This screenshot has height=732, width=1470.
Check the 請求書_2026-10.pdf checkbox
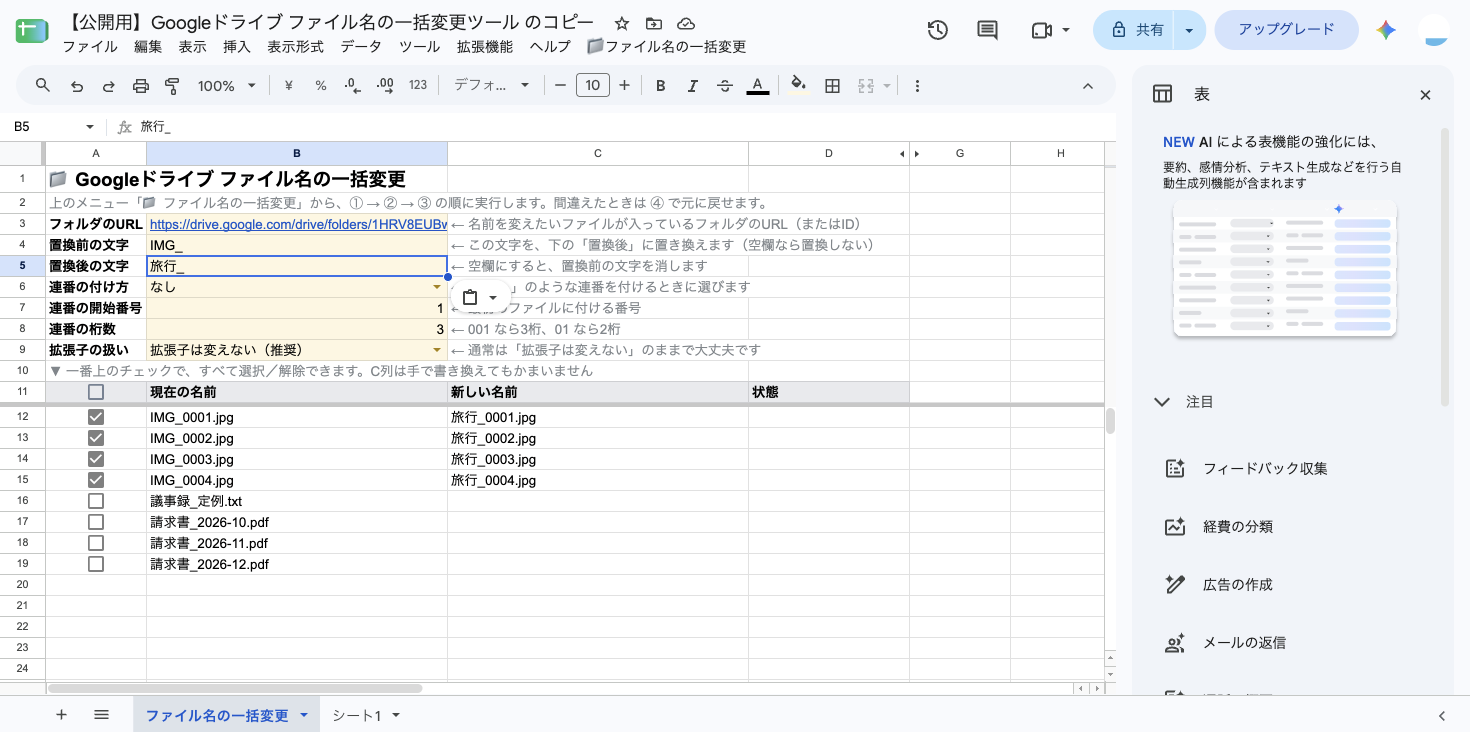[x=96, y=522]
